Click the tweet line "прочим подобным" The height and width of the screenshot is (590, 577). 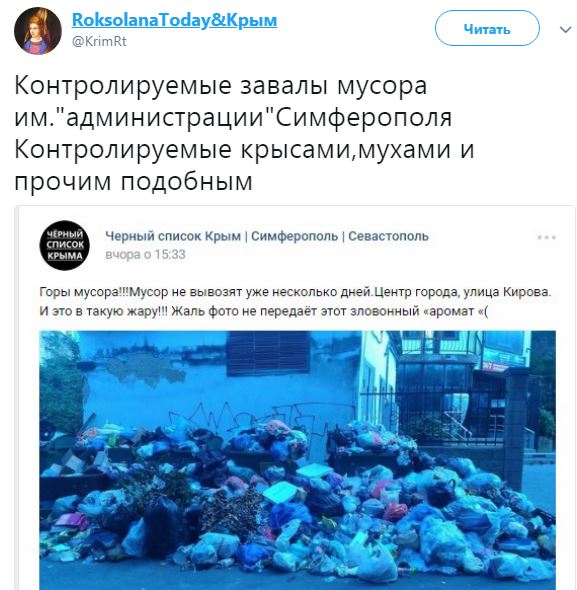coord(133,181)
